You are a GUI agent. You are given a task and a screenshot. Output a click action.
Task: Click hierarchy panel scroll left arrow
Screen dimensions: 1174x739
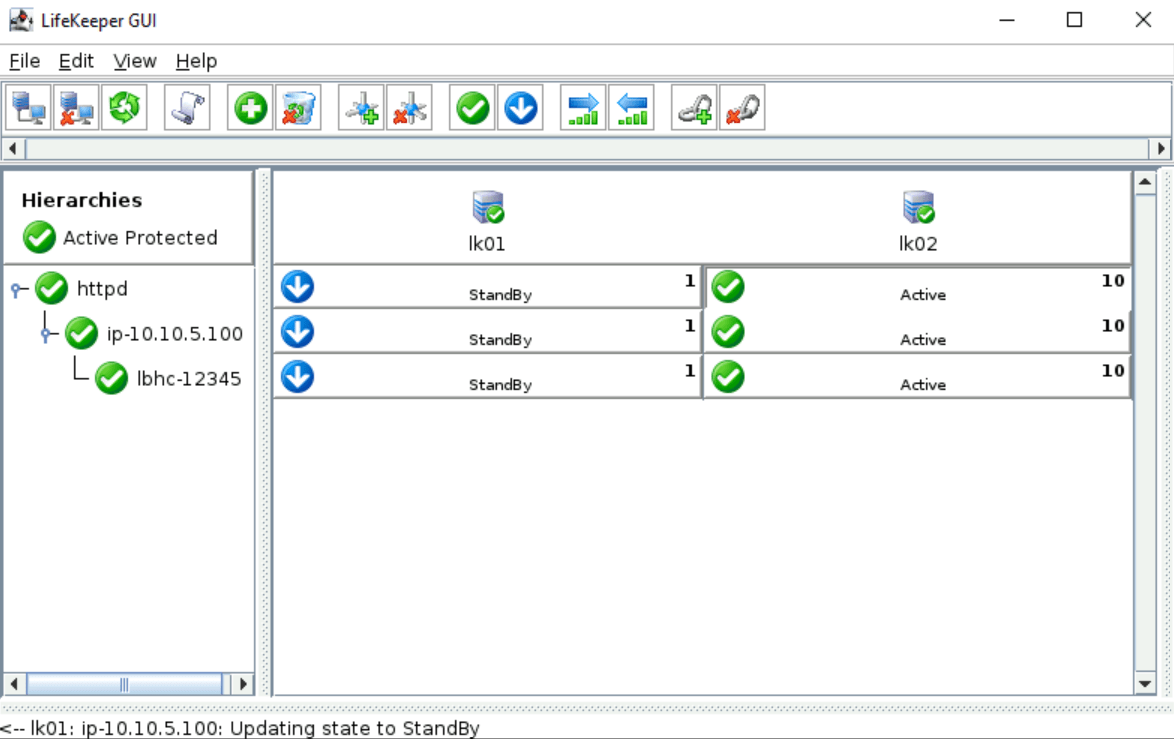pos(14,684)
